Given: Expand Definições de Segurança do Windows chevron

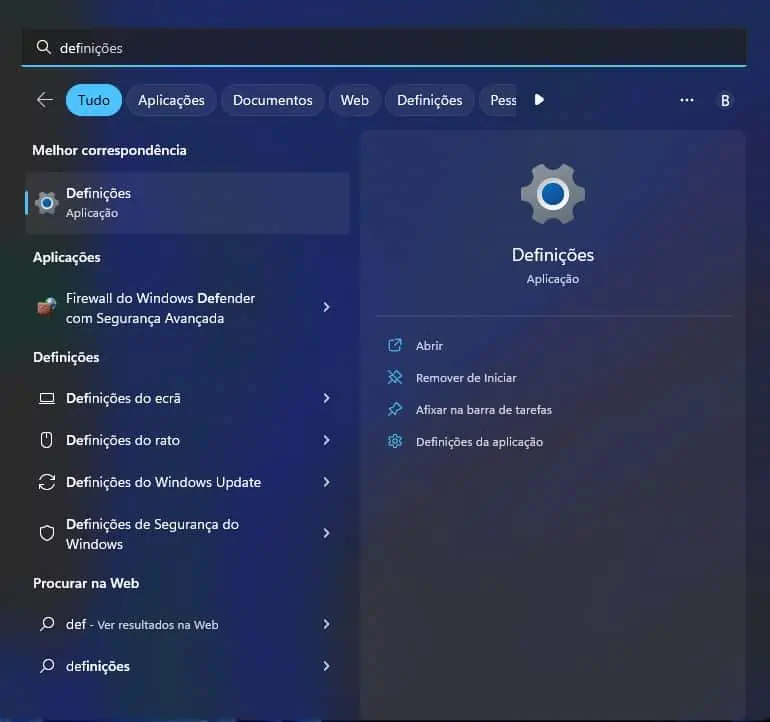Looking at the screenshot, I should point(326,533).
